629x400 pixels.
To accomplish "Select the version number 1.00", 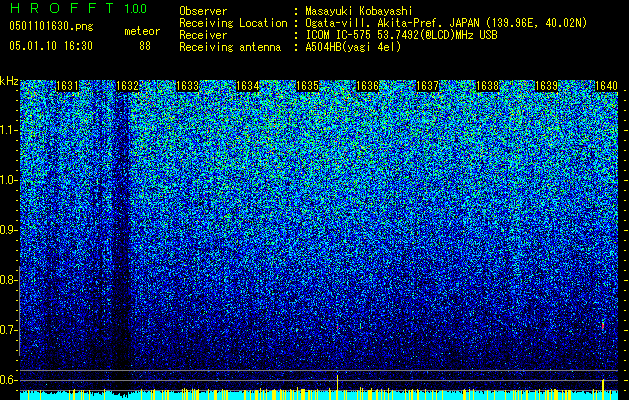I will pos(136,8).
